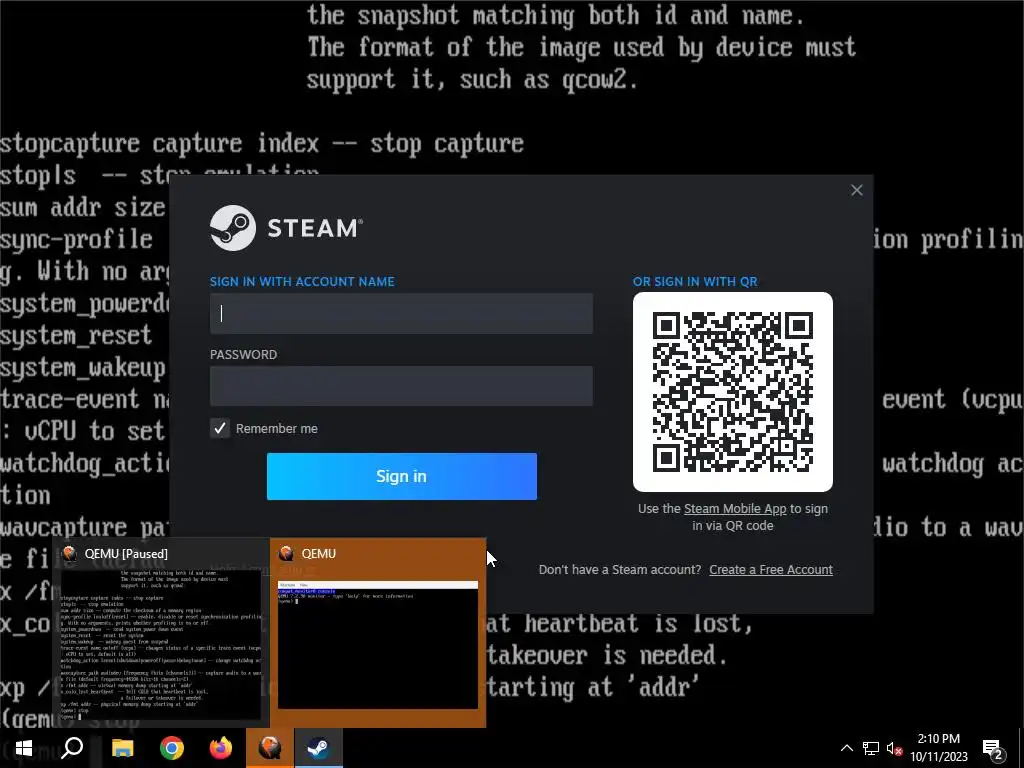Open the clock showing 2:10 PM
1024x768 pixels.
tap(939, 748)
